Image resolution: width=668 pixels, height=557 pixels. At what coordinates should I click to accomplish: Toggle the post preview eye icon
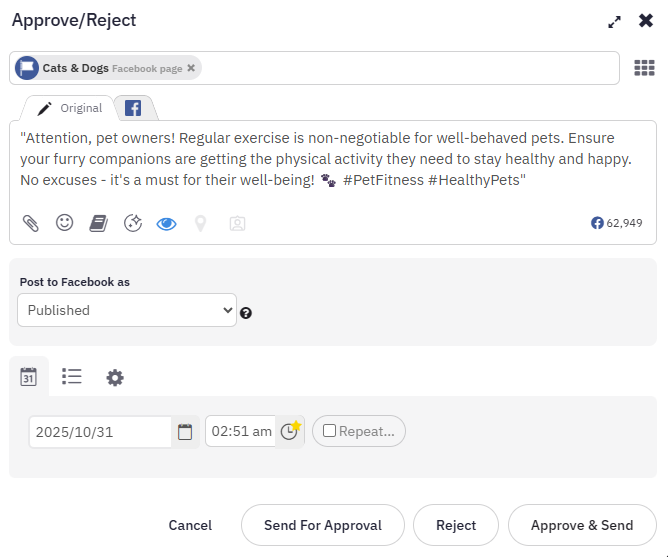point(166,223)
